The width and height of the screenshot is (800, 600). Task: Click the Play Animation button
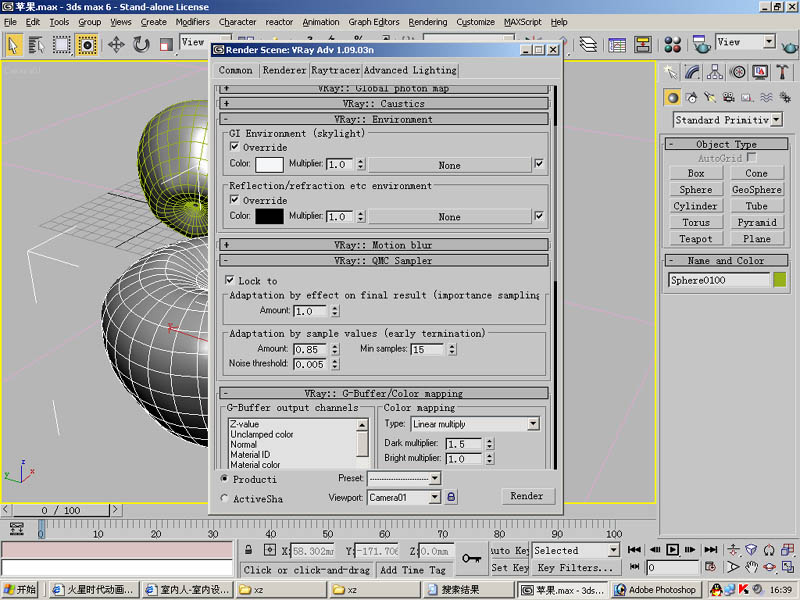pos(672,549)
